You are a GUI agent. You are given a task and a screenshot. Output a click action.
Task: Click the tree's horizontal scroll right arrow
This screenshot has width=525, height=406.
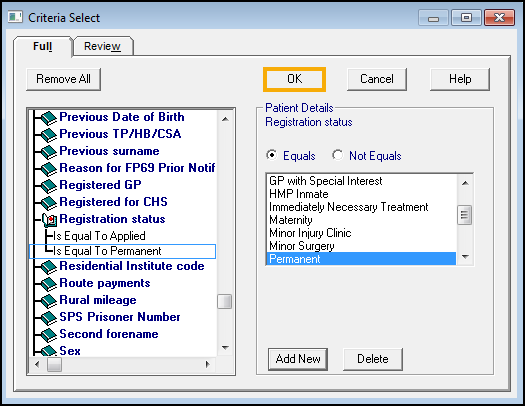tap(208, 364)
